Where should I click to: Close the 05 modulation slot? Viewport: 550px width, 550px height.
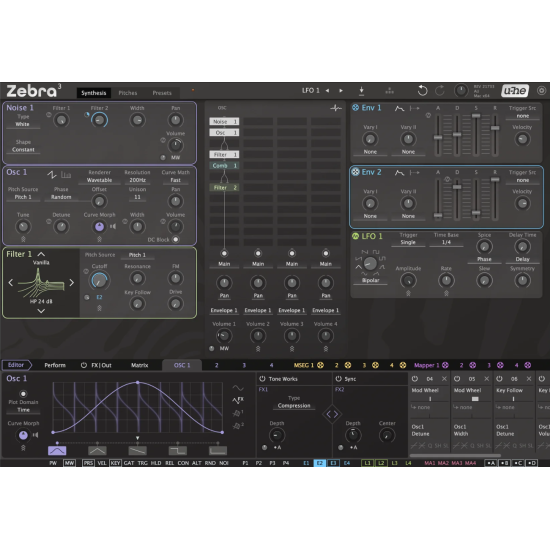coord(487,379)
